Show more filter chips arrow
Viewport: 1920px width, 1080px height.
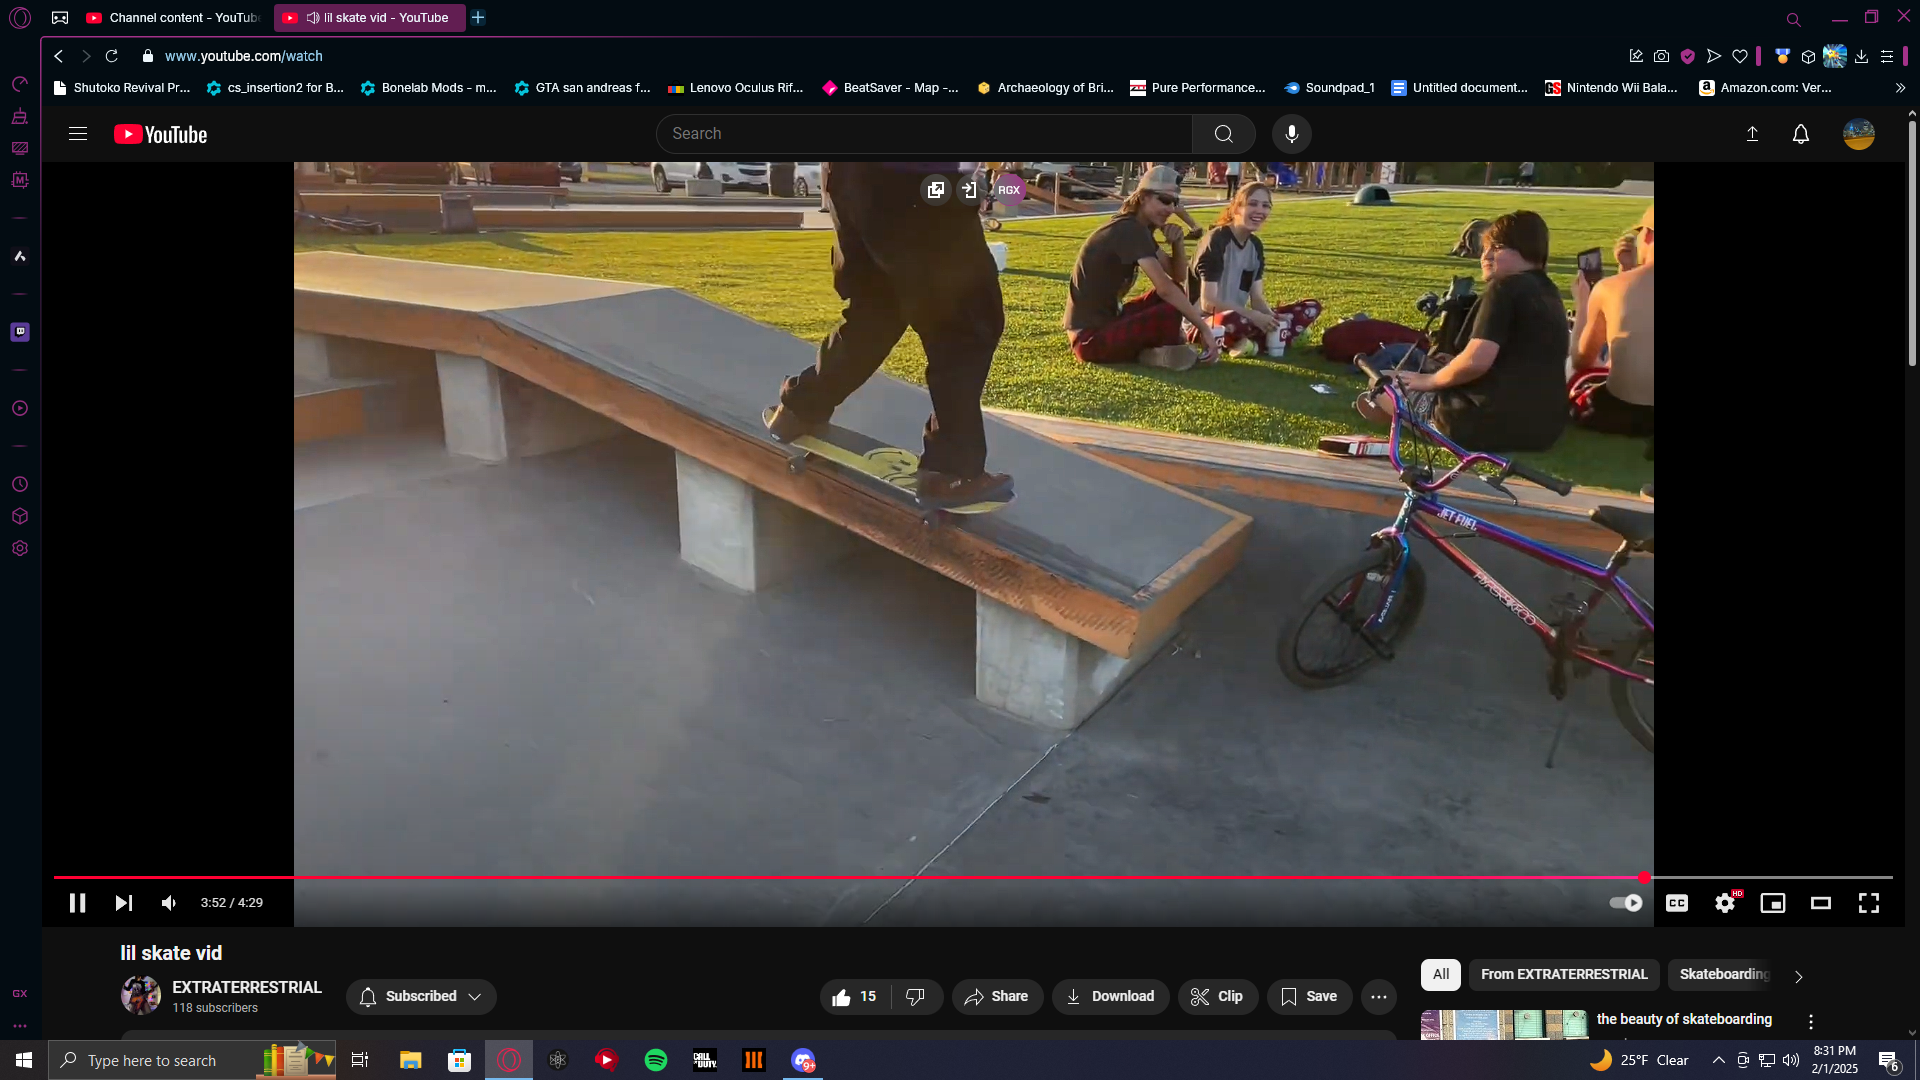pyautogui.click(x=1798, y=977)
